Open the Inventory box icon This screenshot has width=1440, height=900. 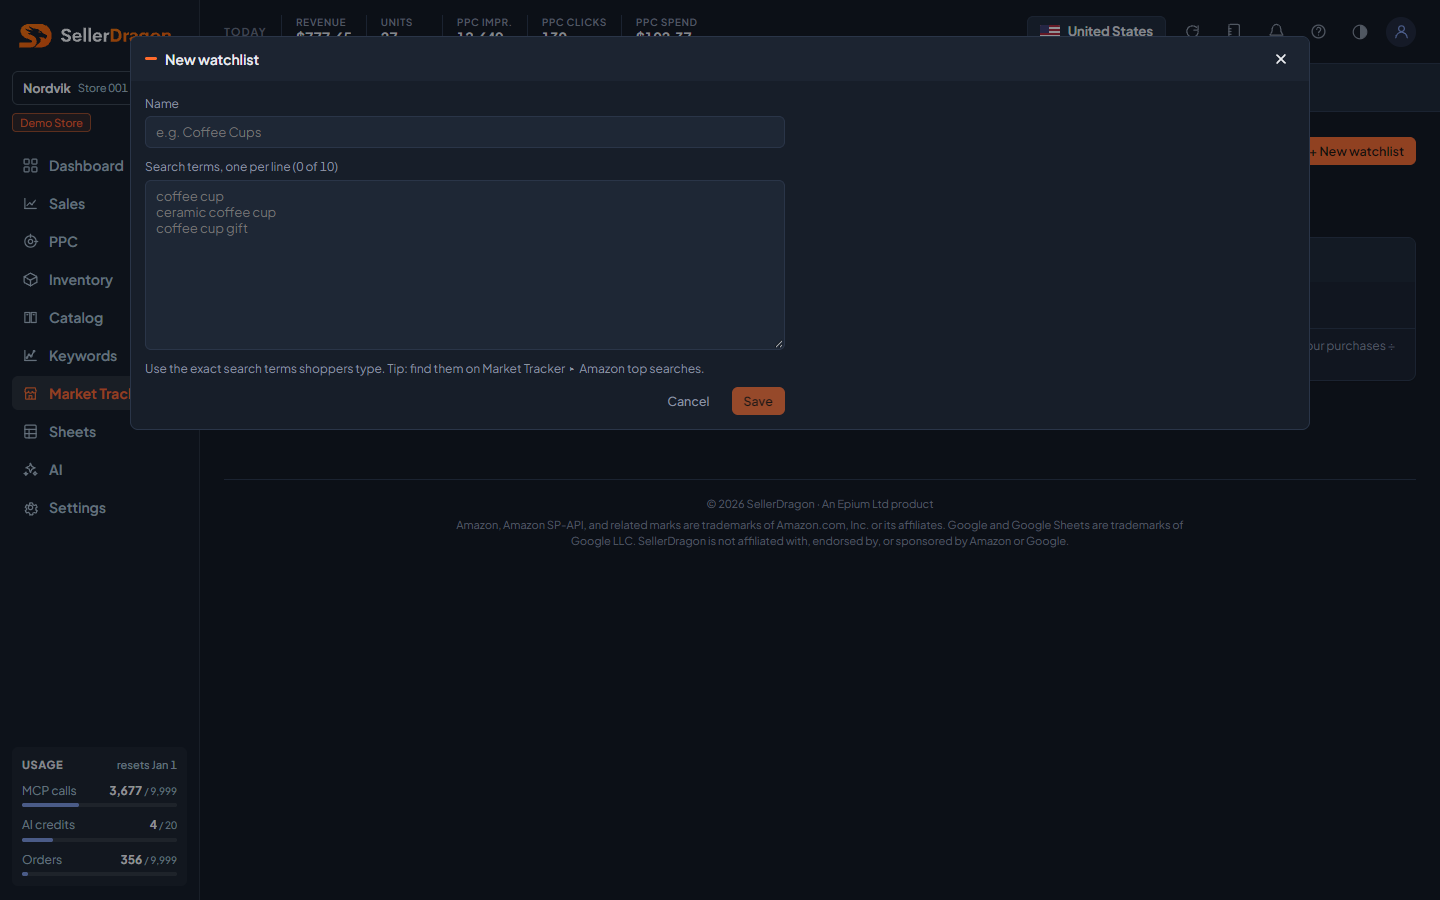tap(31, 280)
